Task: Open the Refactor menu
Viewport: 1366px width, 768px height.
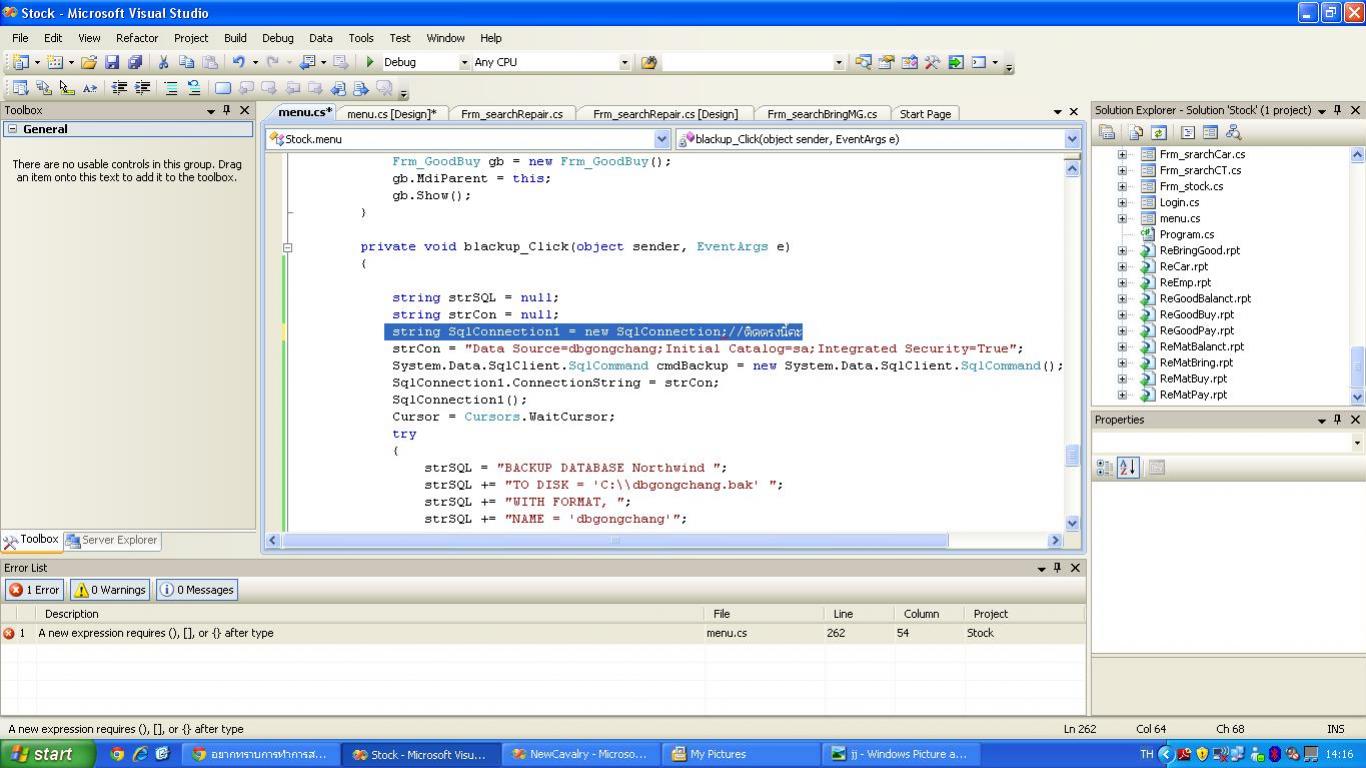Action: point(137,38)
